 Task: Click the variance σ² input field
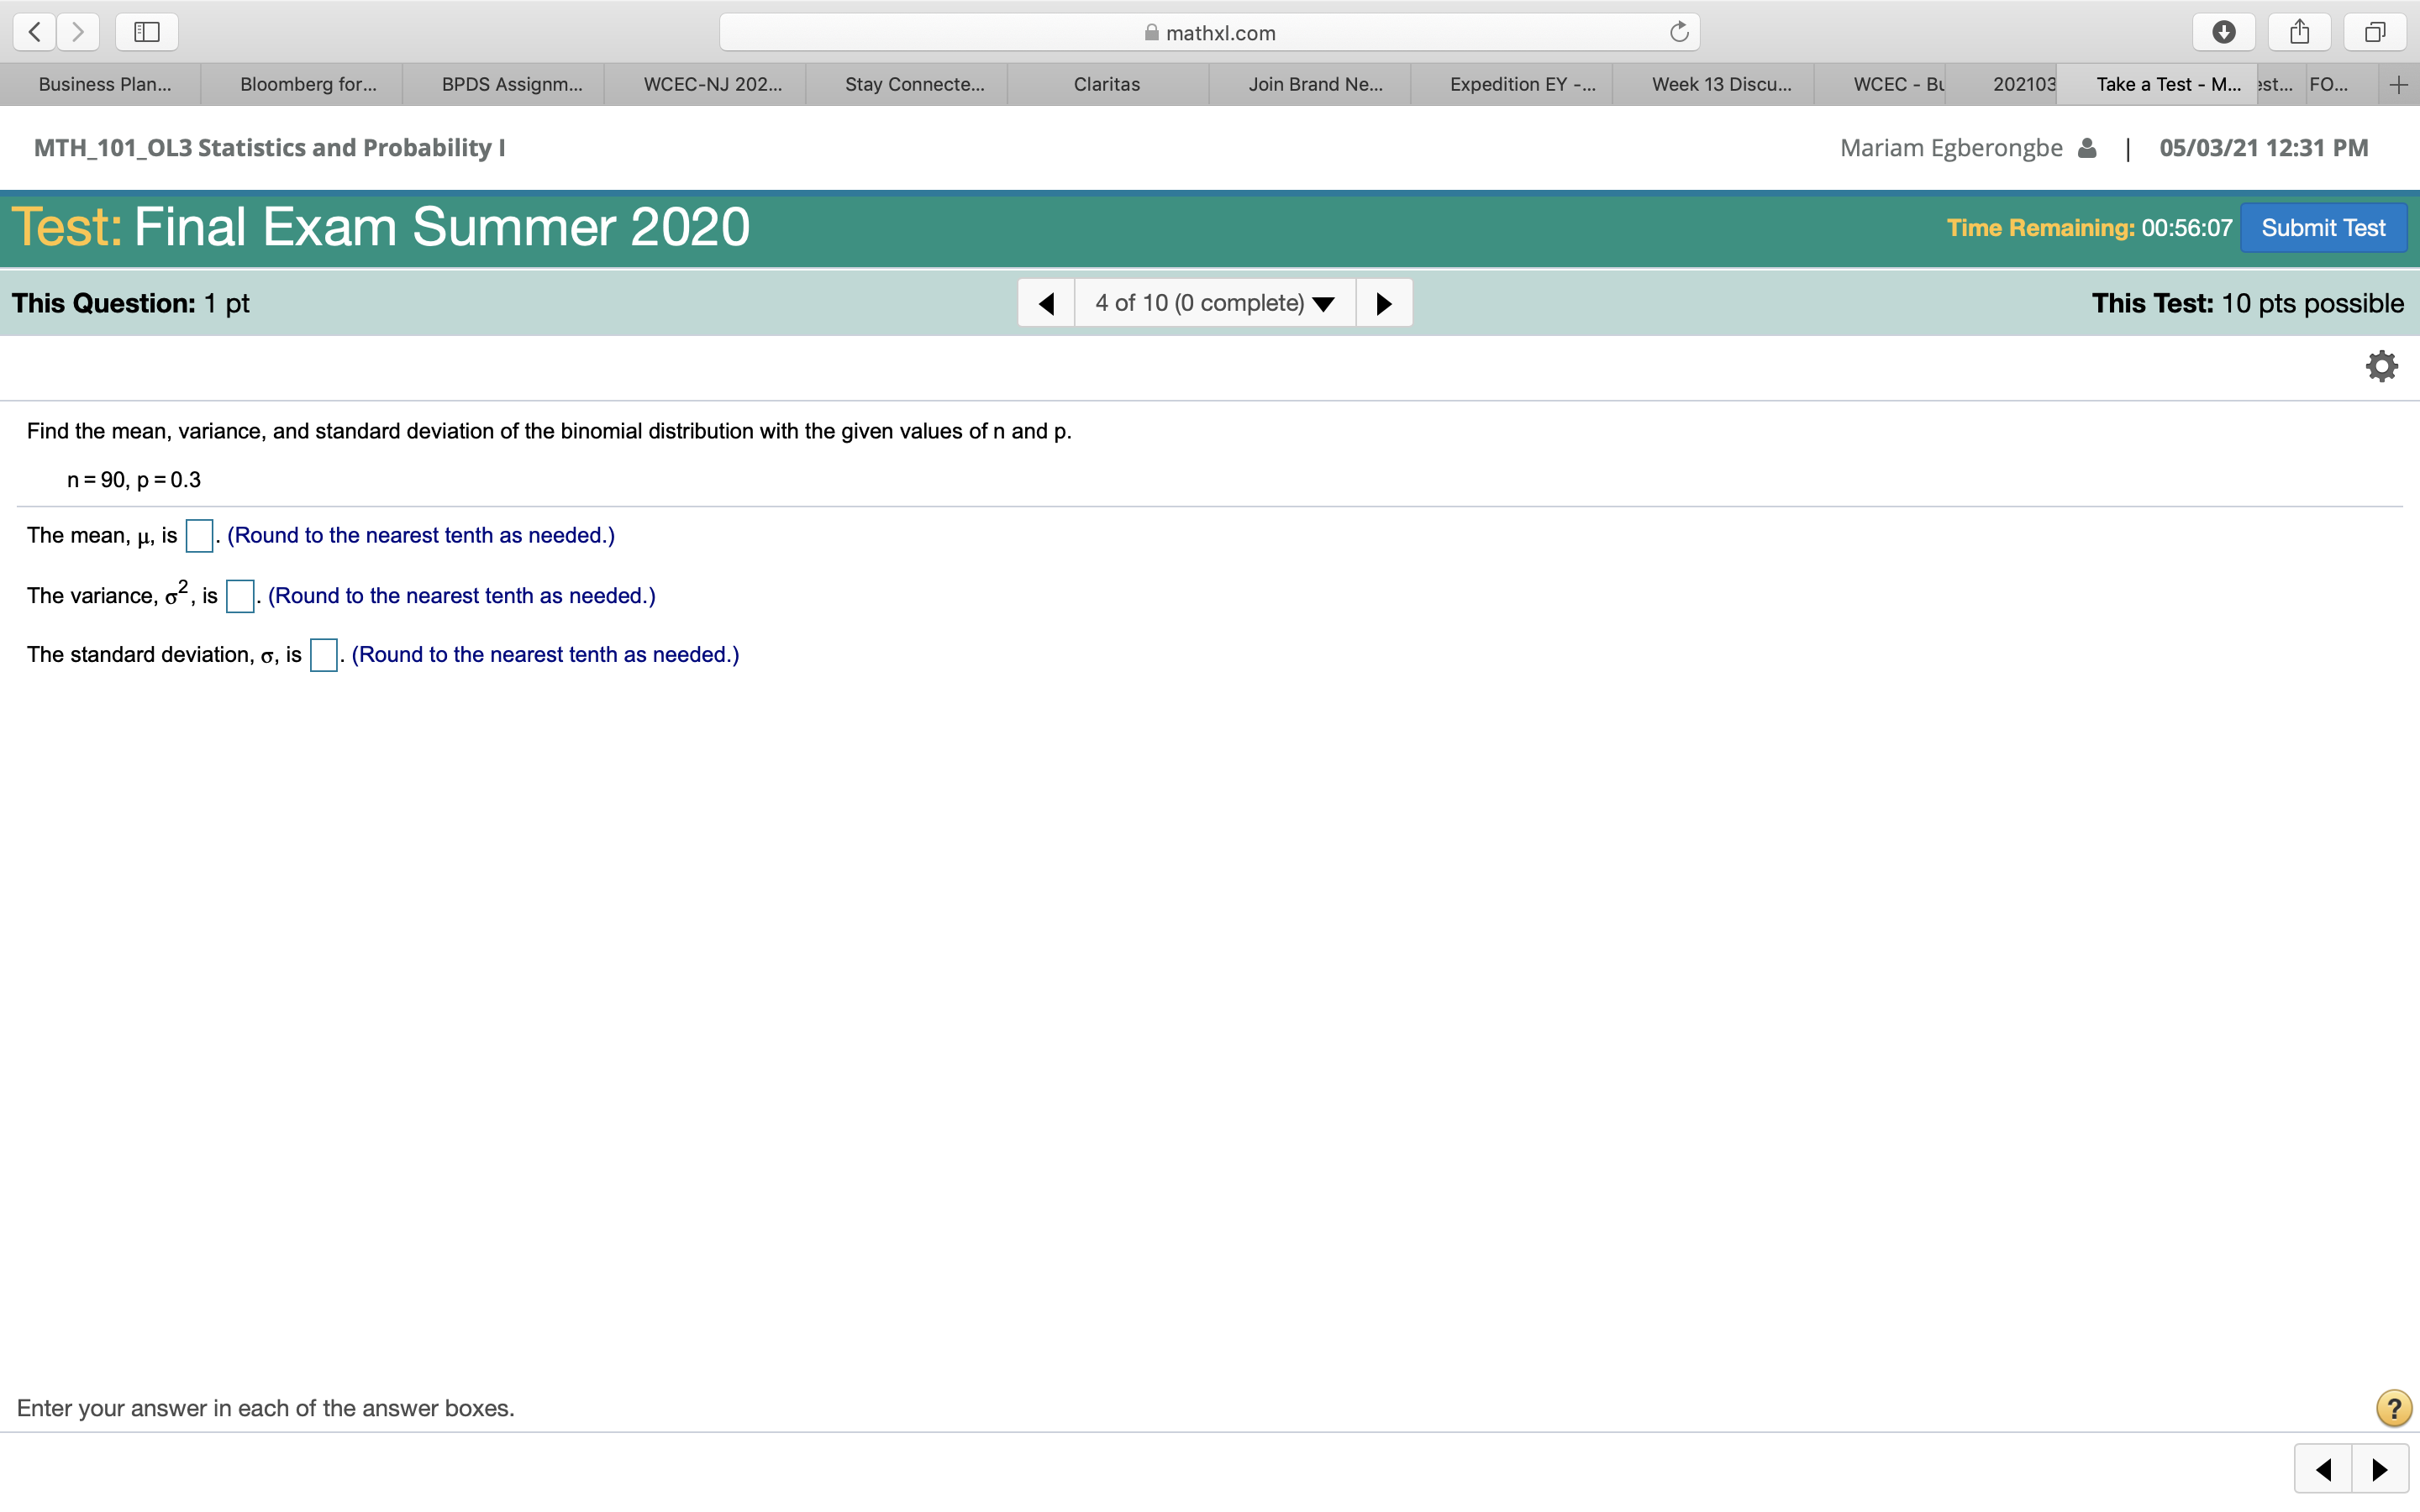pos(239,594)
